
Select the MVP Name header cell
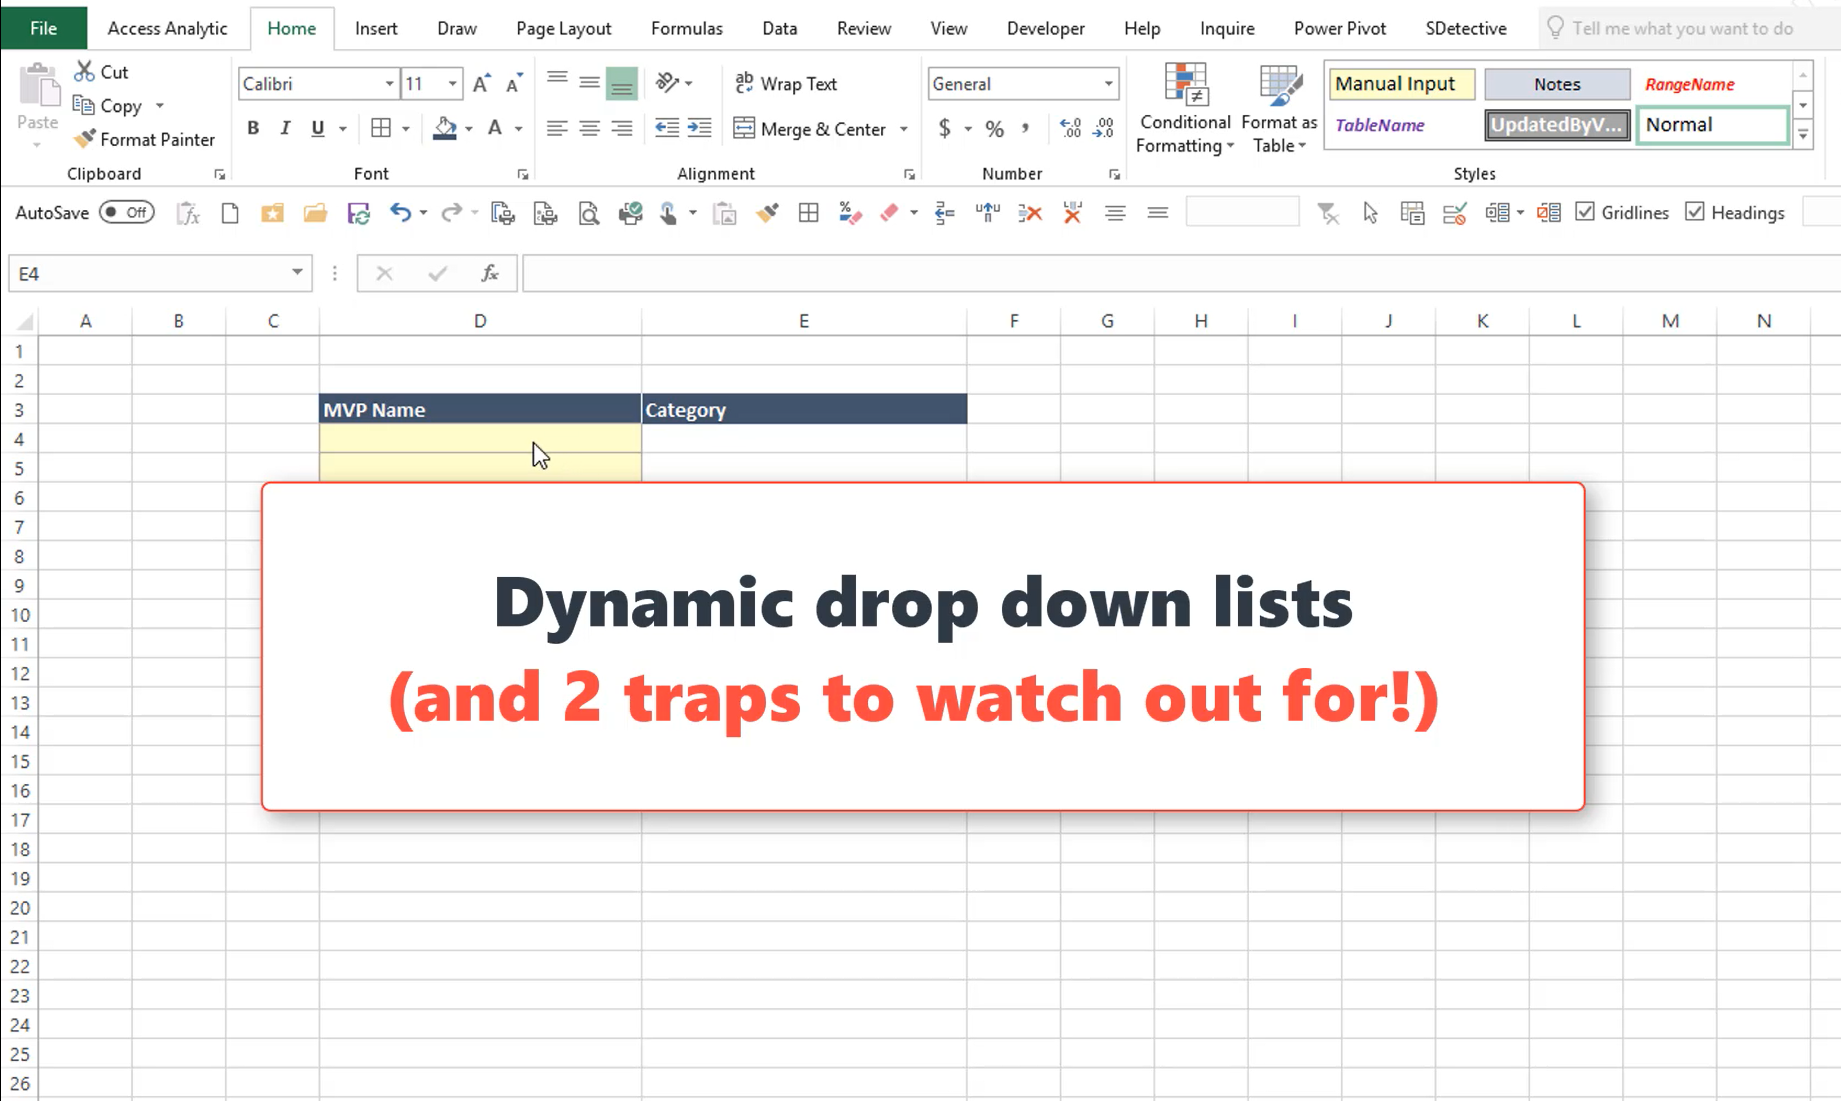click(x=480, y=409)
